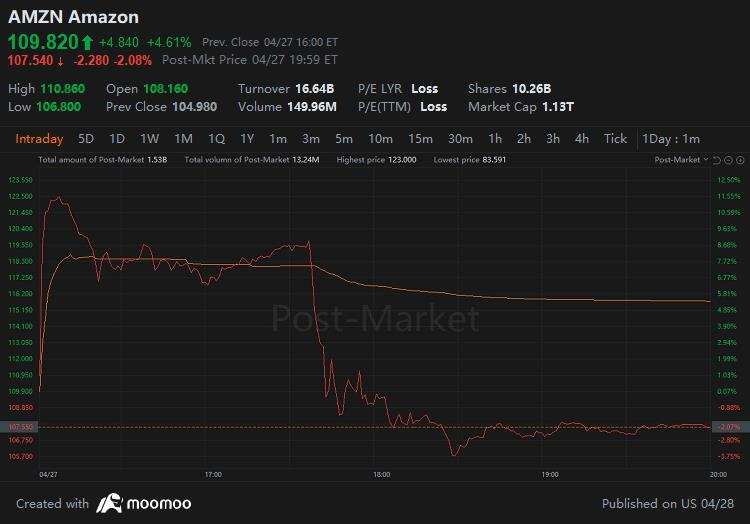Image resolution: width=750 pixels, height=524 pixels.
Task: Click the Highest price 123.000 label
Action: (376, 160)
